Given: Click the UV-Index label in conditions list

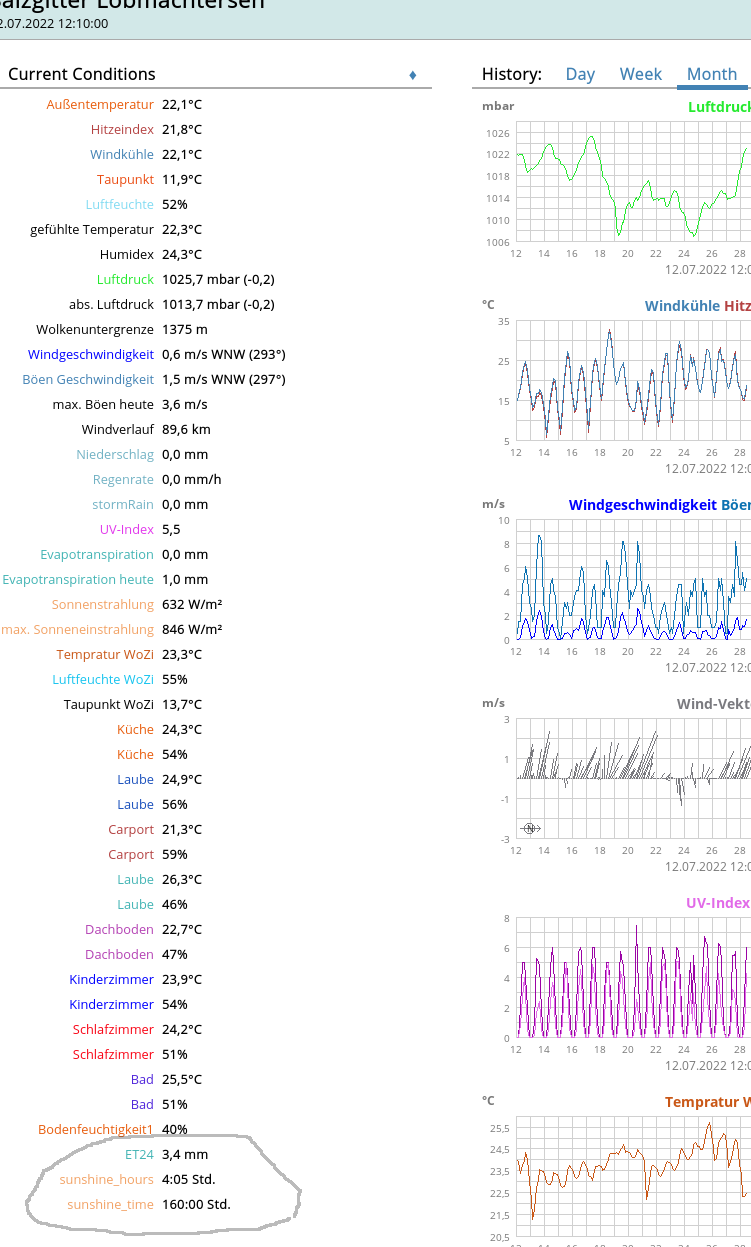Looking at the screenshot, I should click(x=127, y=529).
